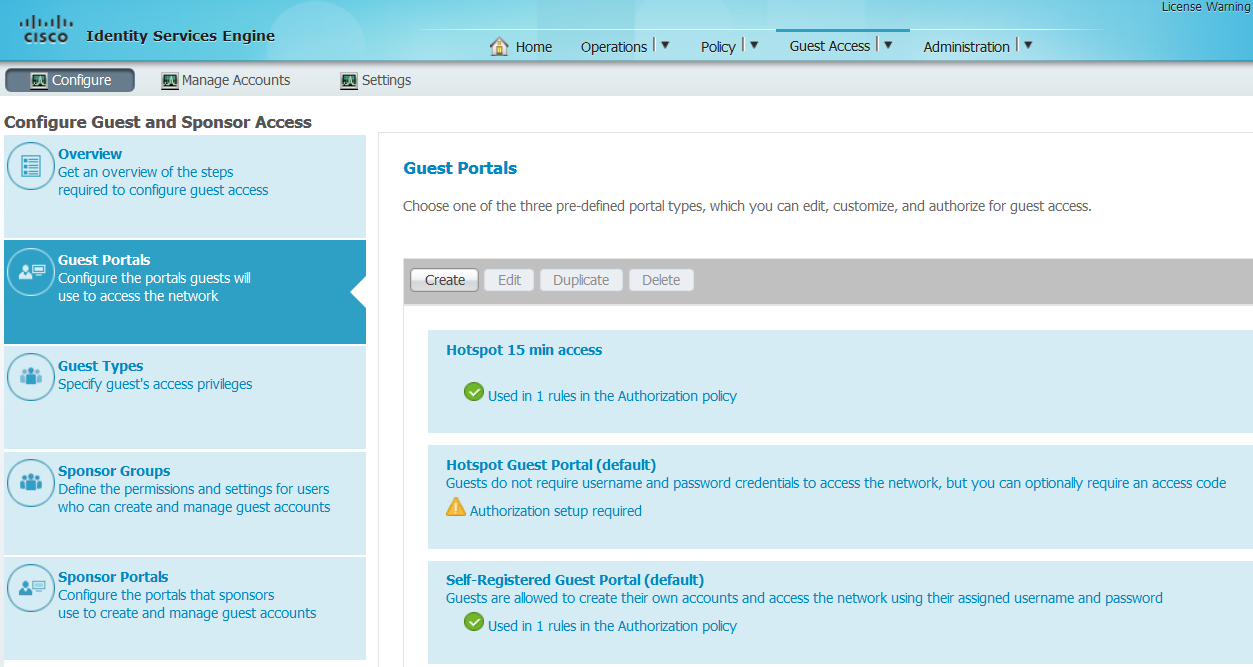
Task: Open Self-Registered Guest Portal (default)
Action: [575, 580]
